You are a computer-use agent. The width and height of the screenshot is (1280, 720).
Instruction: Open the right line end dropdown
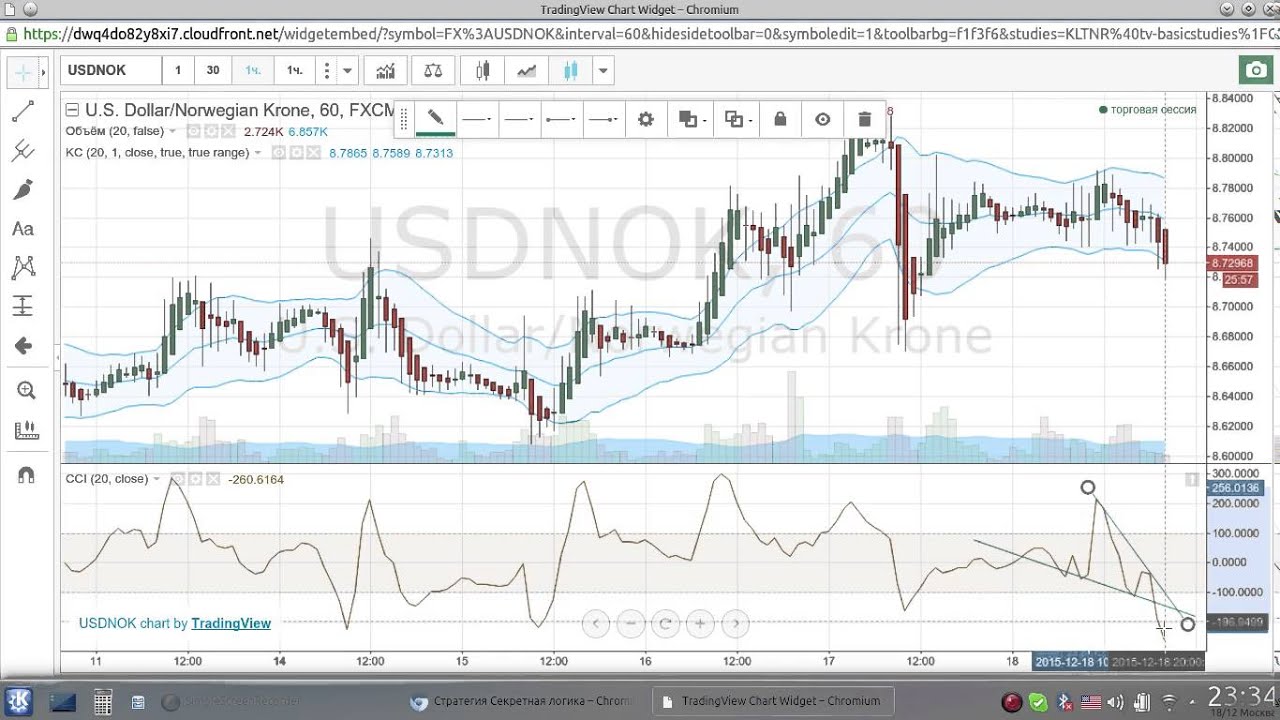pos(604,119)
